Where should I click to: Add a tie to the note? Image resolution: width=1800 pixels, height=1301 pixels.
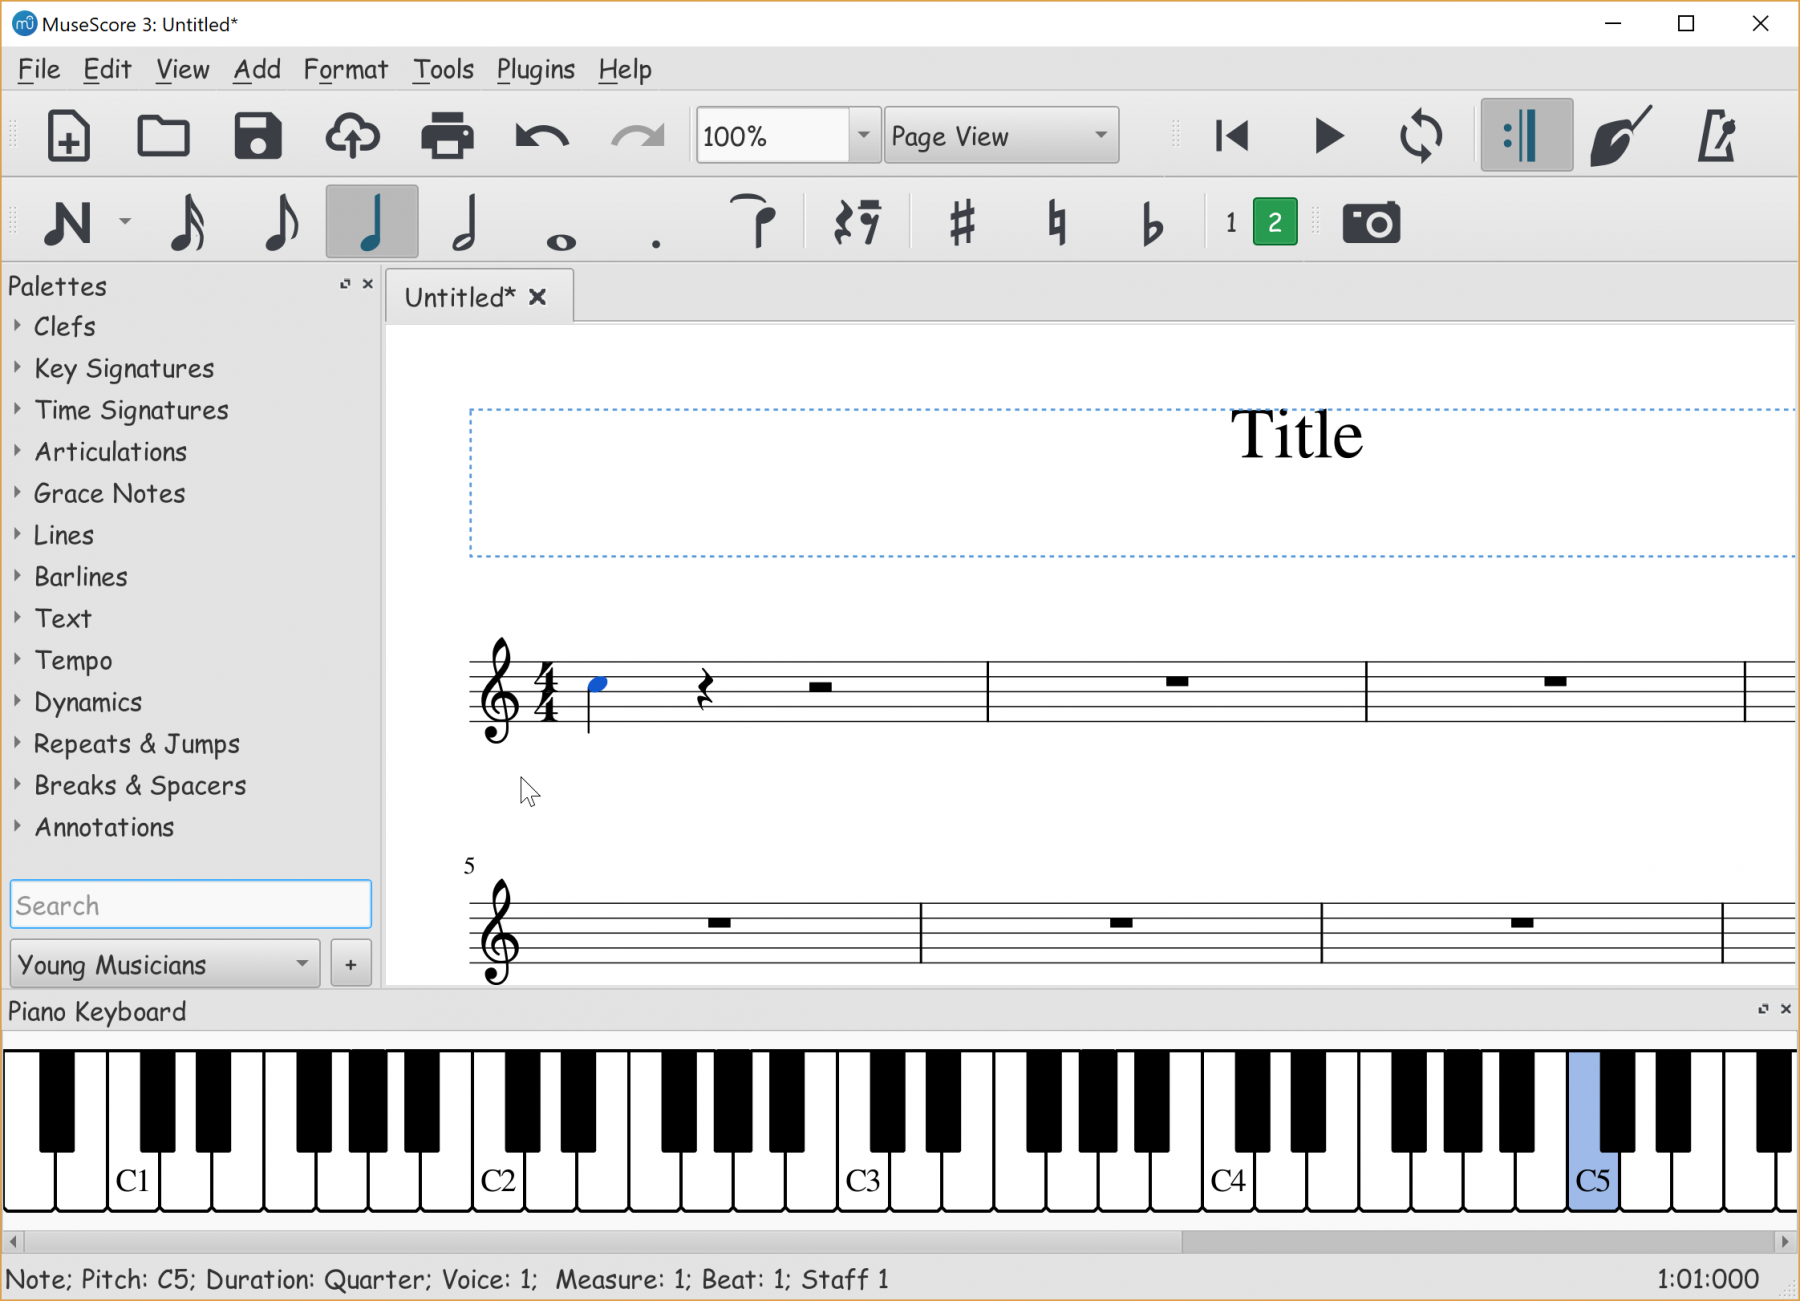pyautogui.click(x=753, y=221)
